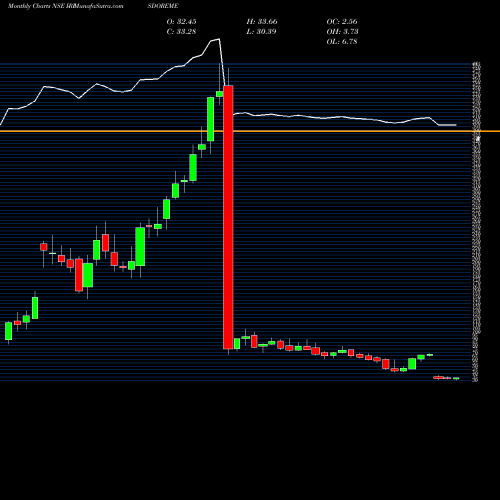Click the SDOREME ticker symbol label

(163, 6)
